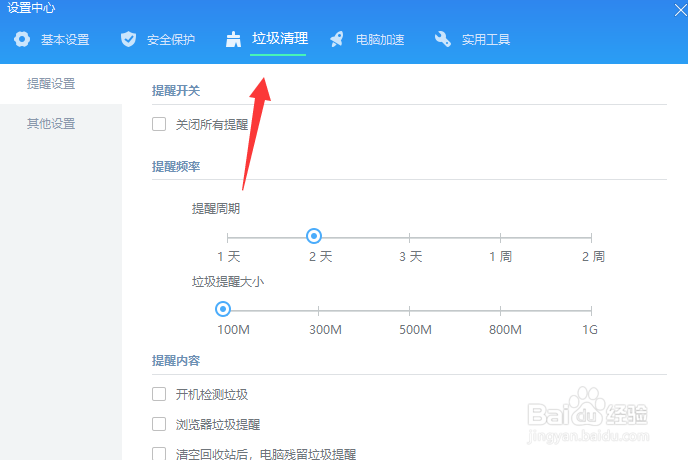
Task: Set 提醒周期 slider to 1 周
Action: pos(500,238)
